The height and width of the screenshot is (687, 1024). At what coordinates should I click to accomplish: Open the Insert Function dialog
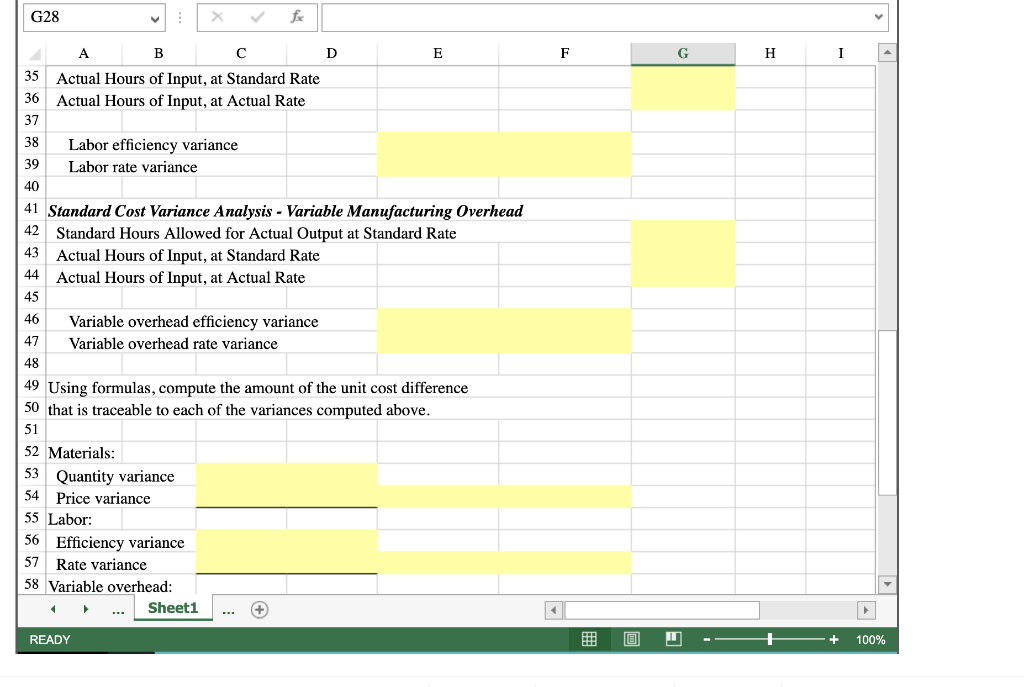click(295, 17)
